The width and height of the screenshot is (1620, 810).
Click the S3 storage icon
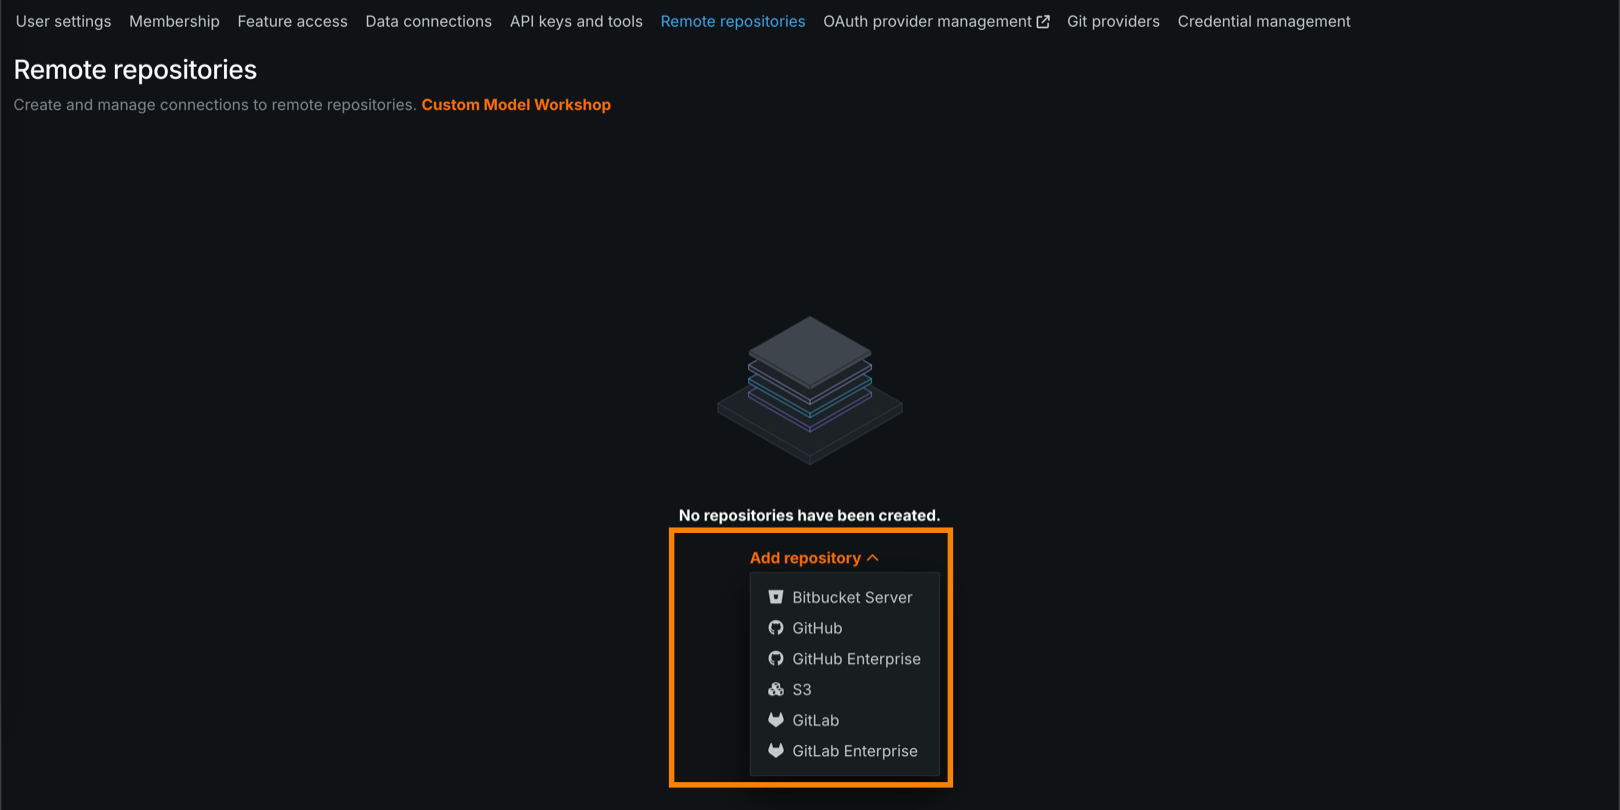(x=775, y=690)
